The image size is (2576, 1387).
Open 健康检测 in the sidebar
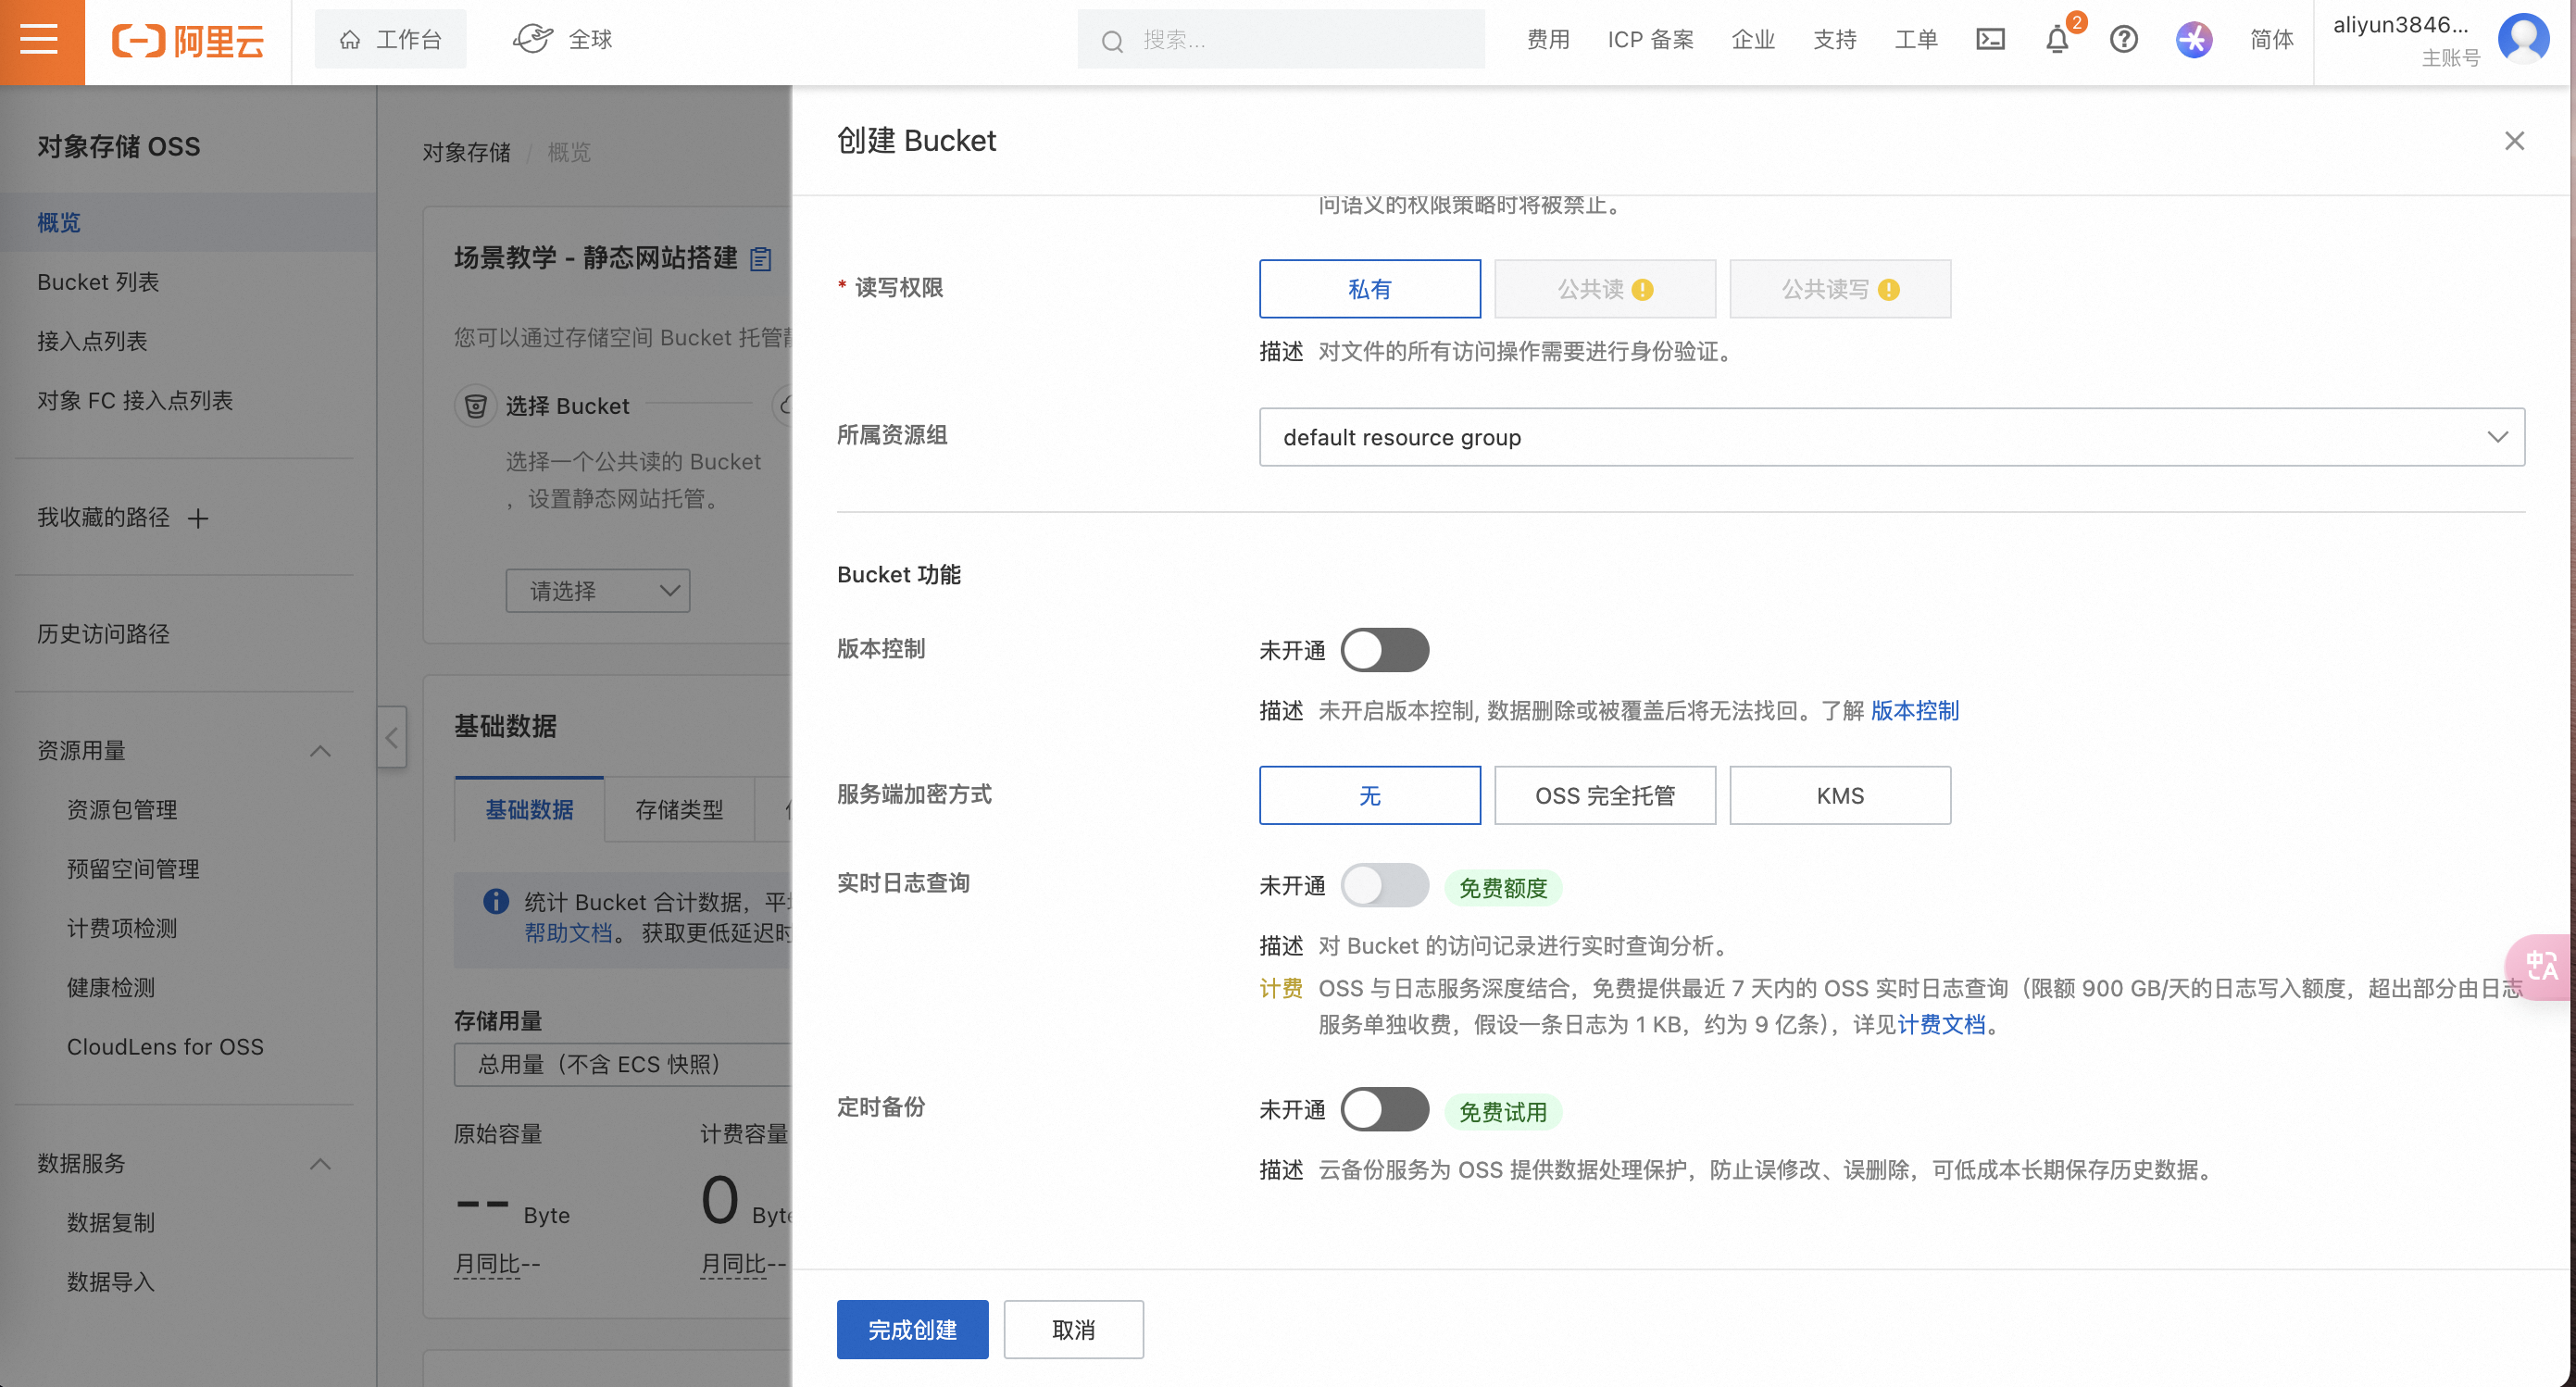111,987
